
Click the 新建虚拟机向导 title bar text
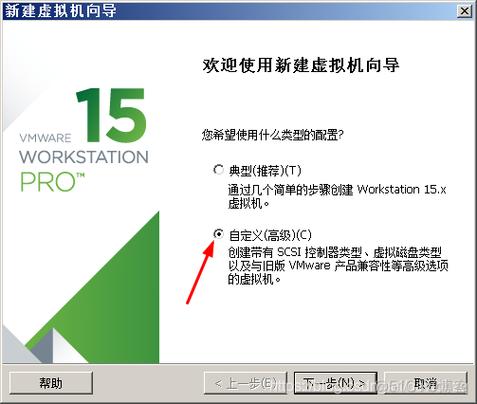(x=61, y=11)
